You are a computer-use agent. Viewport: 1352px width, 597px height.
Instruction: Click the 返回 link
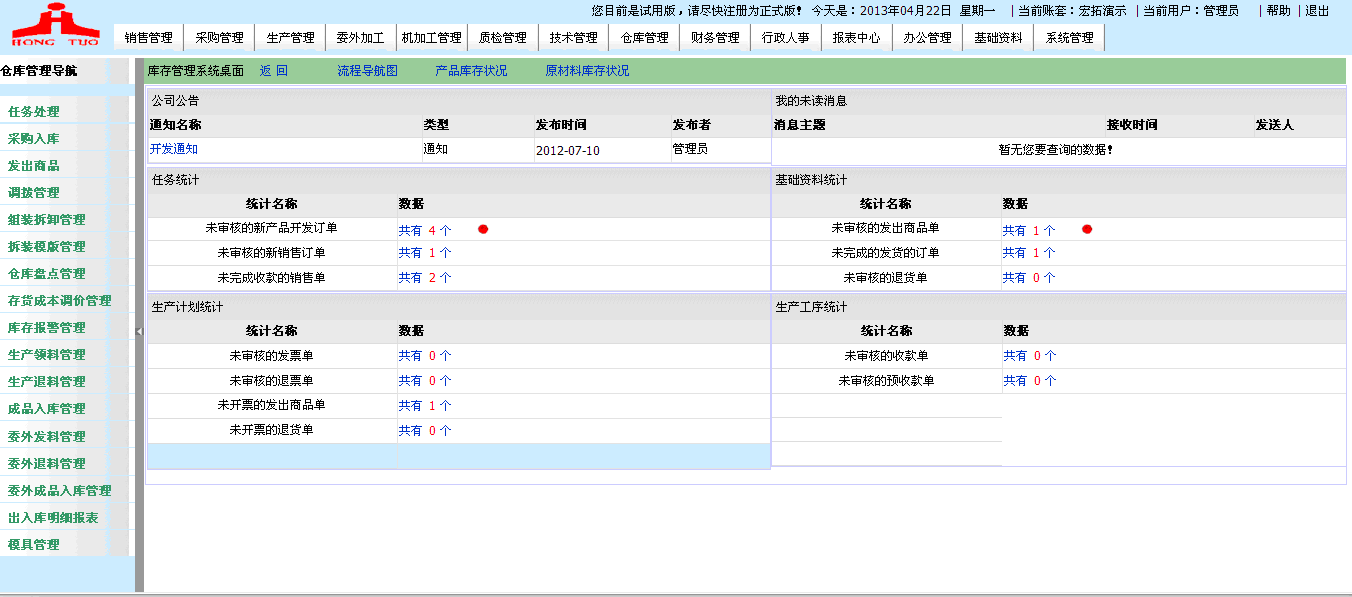click(274, 71)
